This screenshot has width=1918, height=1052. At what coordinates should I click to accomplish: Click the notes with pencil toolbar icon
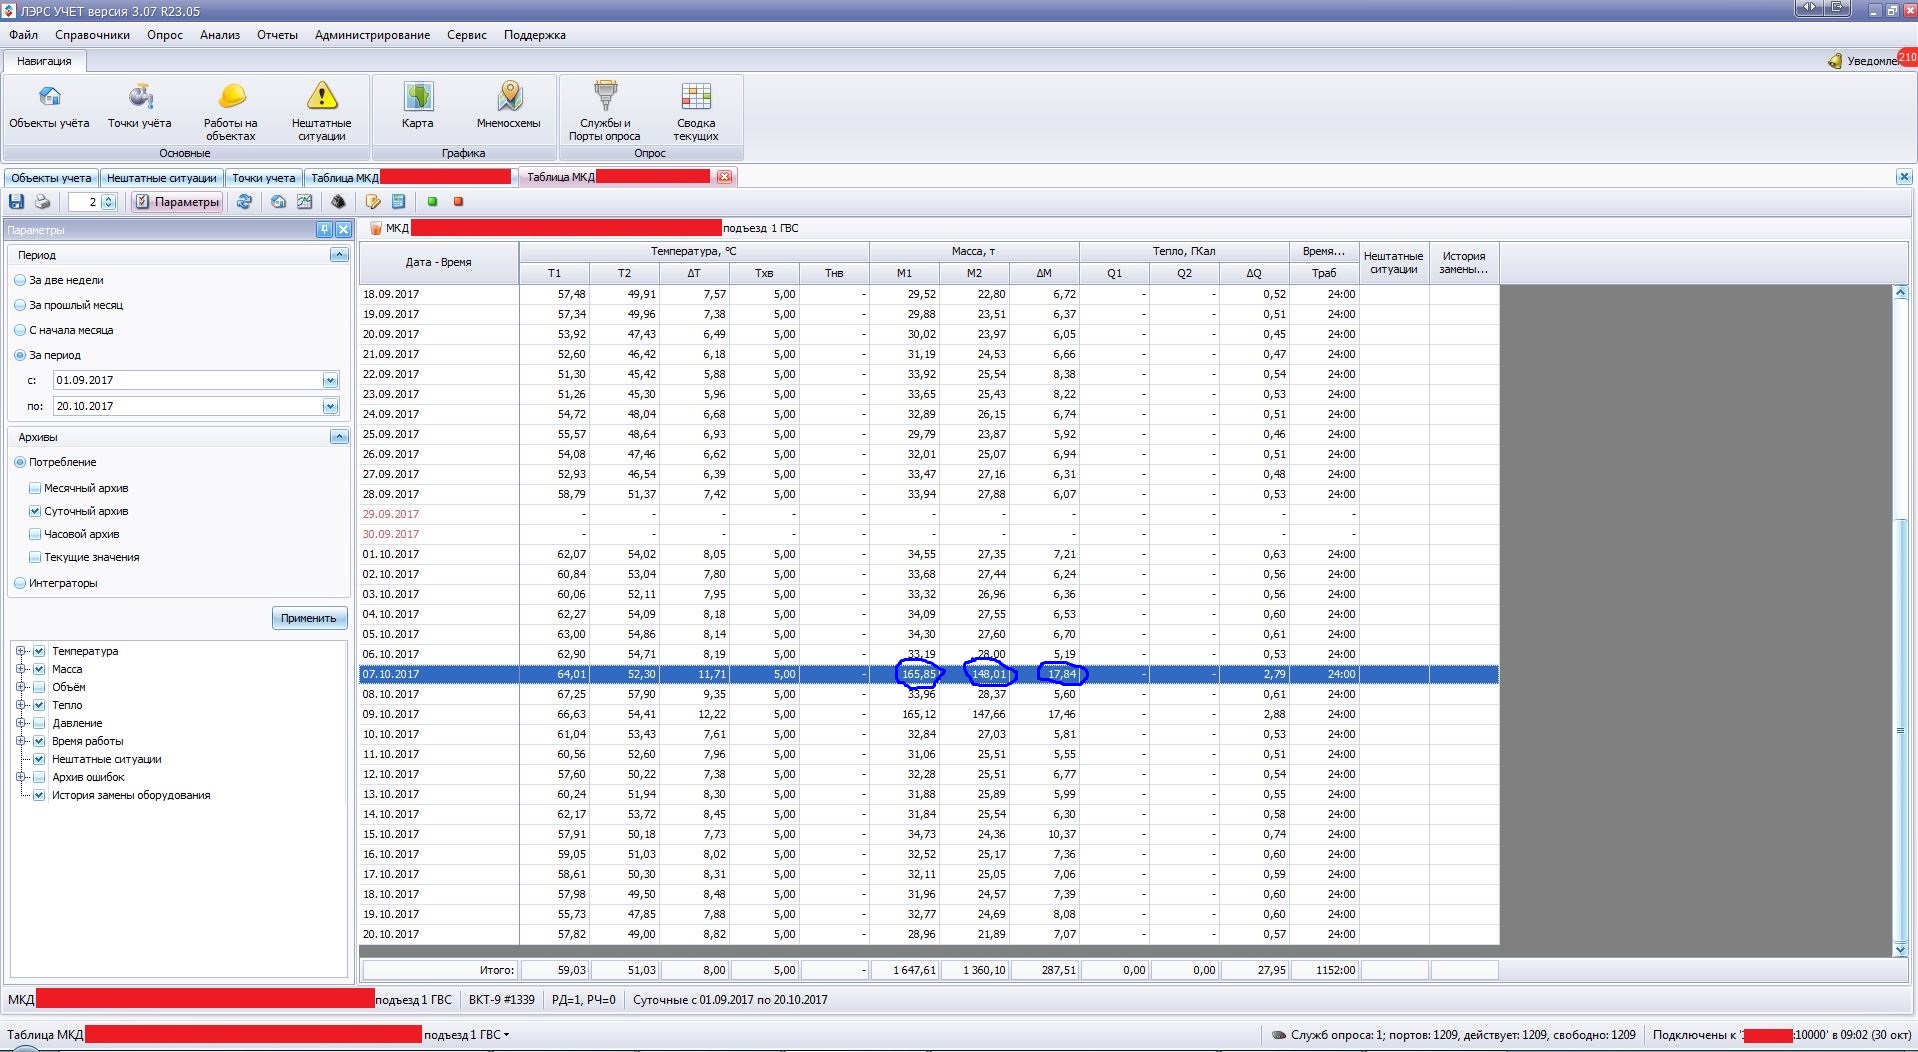(x=373, y=202)
